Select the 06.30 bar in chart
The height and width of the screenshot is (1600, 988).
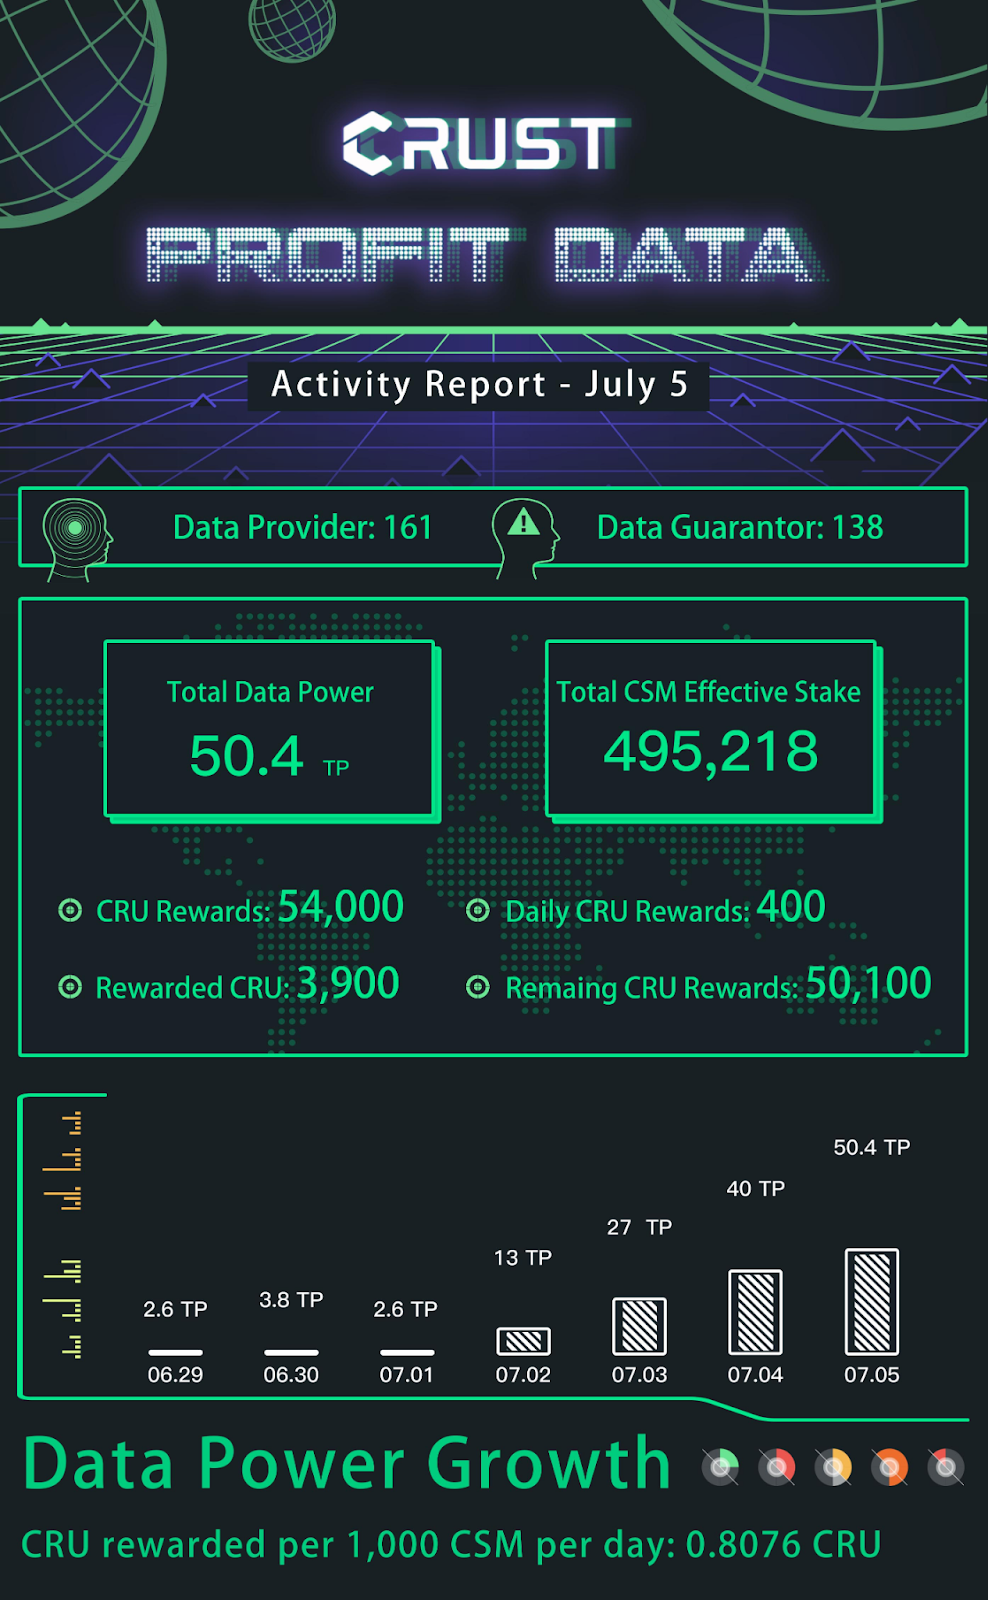coord(291,1352)
